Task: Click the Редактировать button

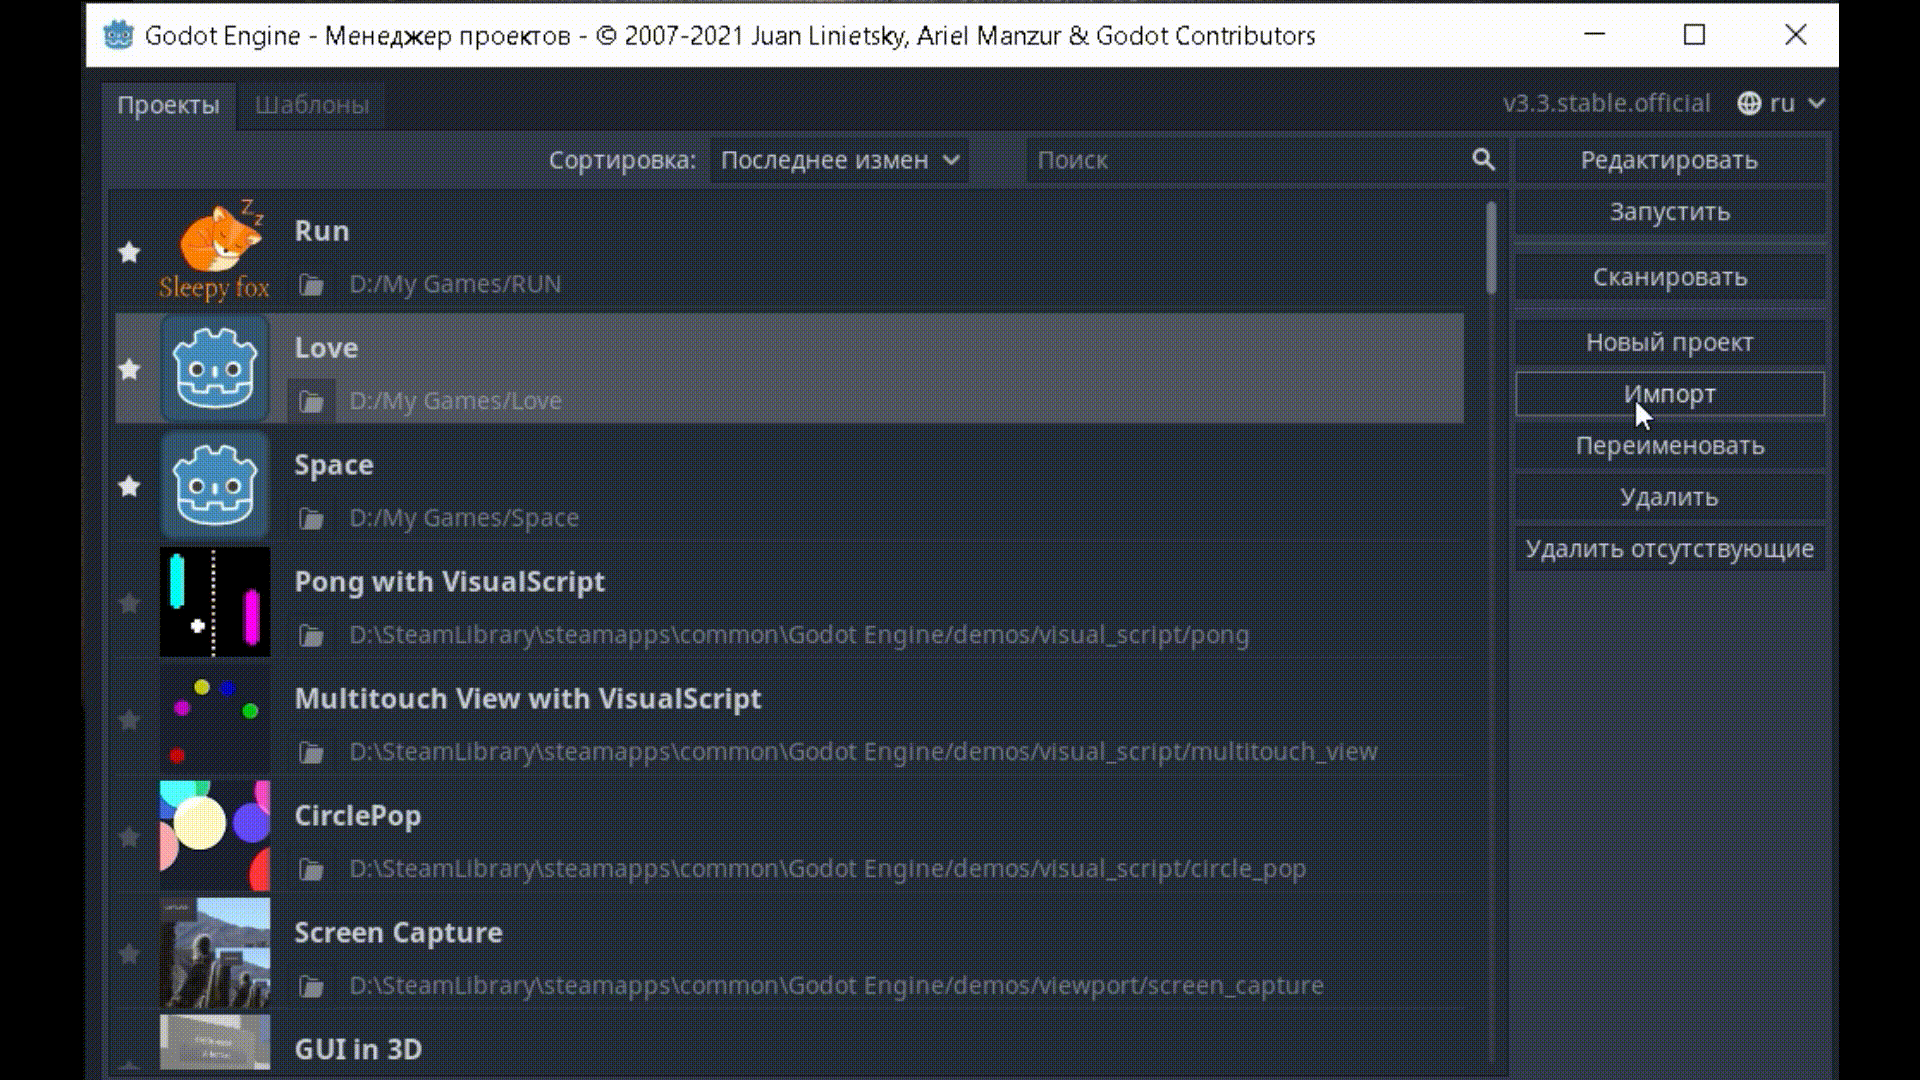Action: pyautogui.click(x=1670, y=160)
